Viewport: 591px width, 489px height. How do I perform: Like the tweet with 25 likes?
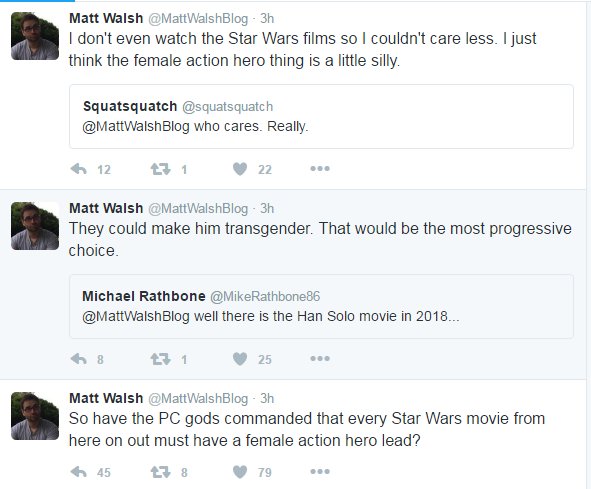(x=240, y=359)
